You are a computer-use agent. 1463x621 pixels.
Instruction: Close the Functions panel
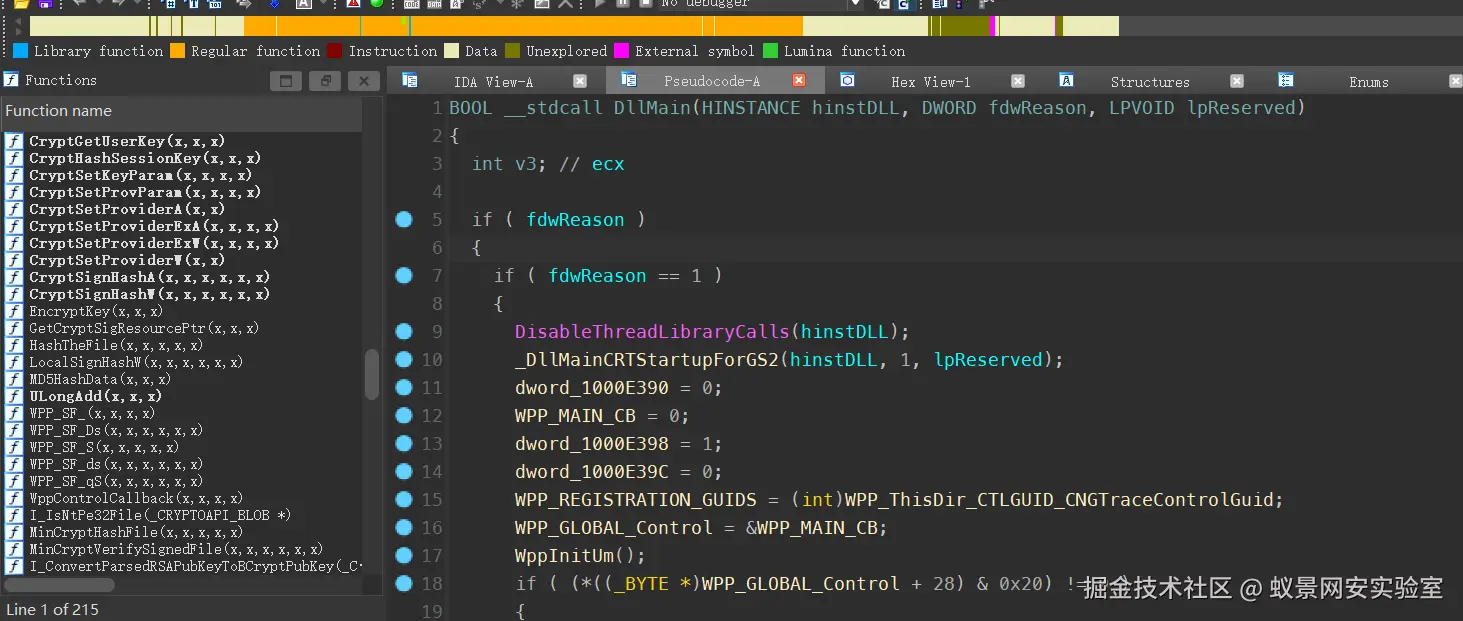click(x=364, y=81)
